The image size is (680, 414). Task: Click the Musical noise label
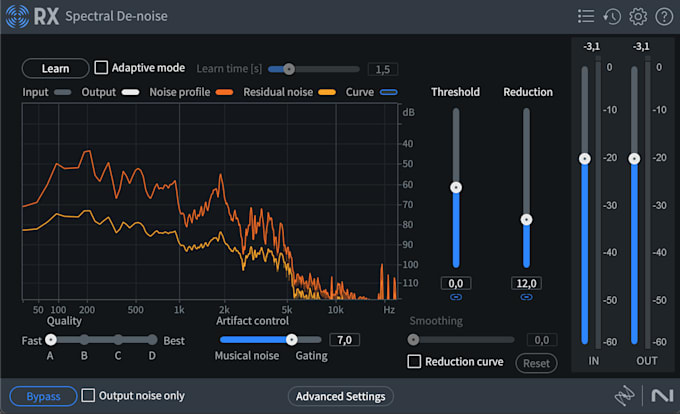pos(247,355)
